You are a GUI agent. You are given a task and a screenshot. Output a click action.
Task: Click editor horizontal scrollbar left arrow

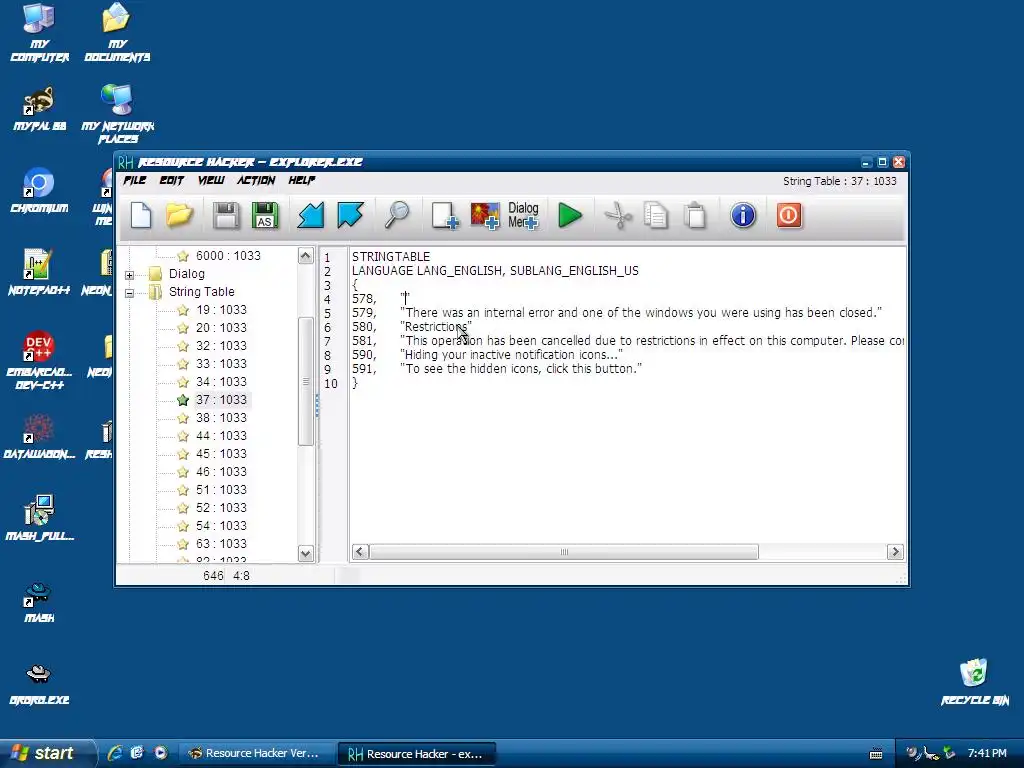pyautogui.click(x=360, y=552)
